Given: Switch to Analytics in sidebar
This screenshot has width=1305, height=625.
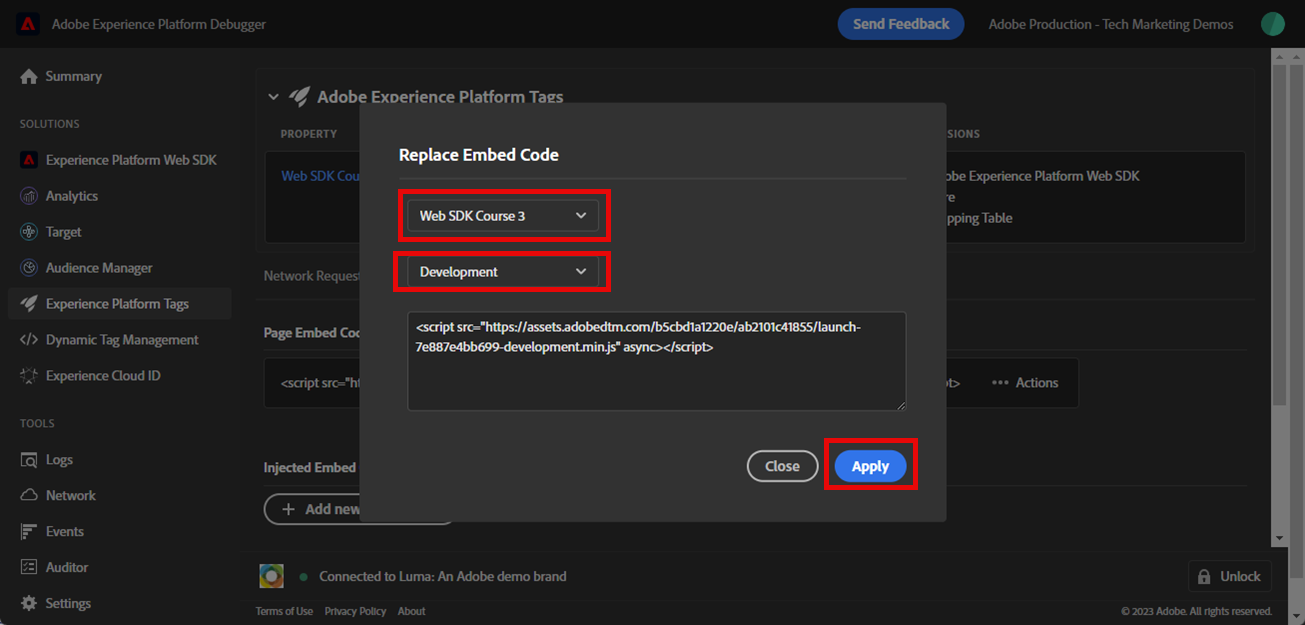Looking at the screenshot, I should (72, 196).
